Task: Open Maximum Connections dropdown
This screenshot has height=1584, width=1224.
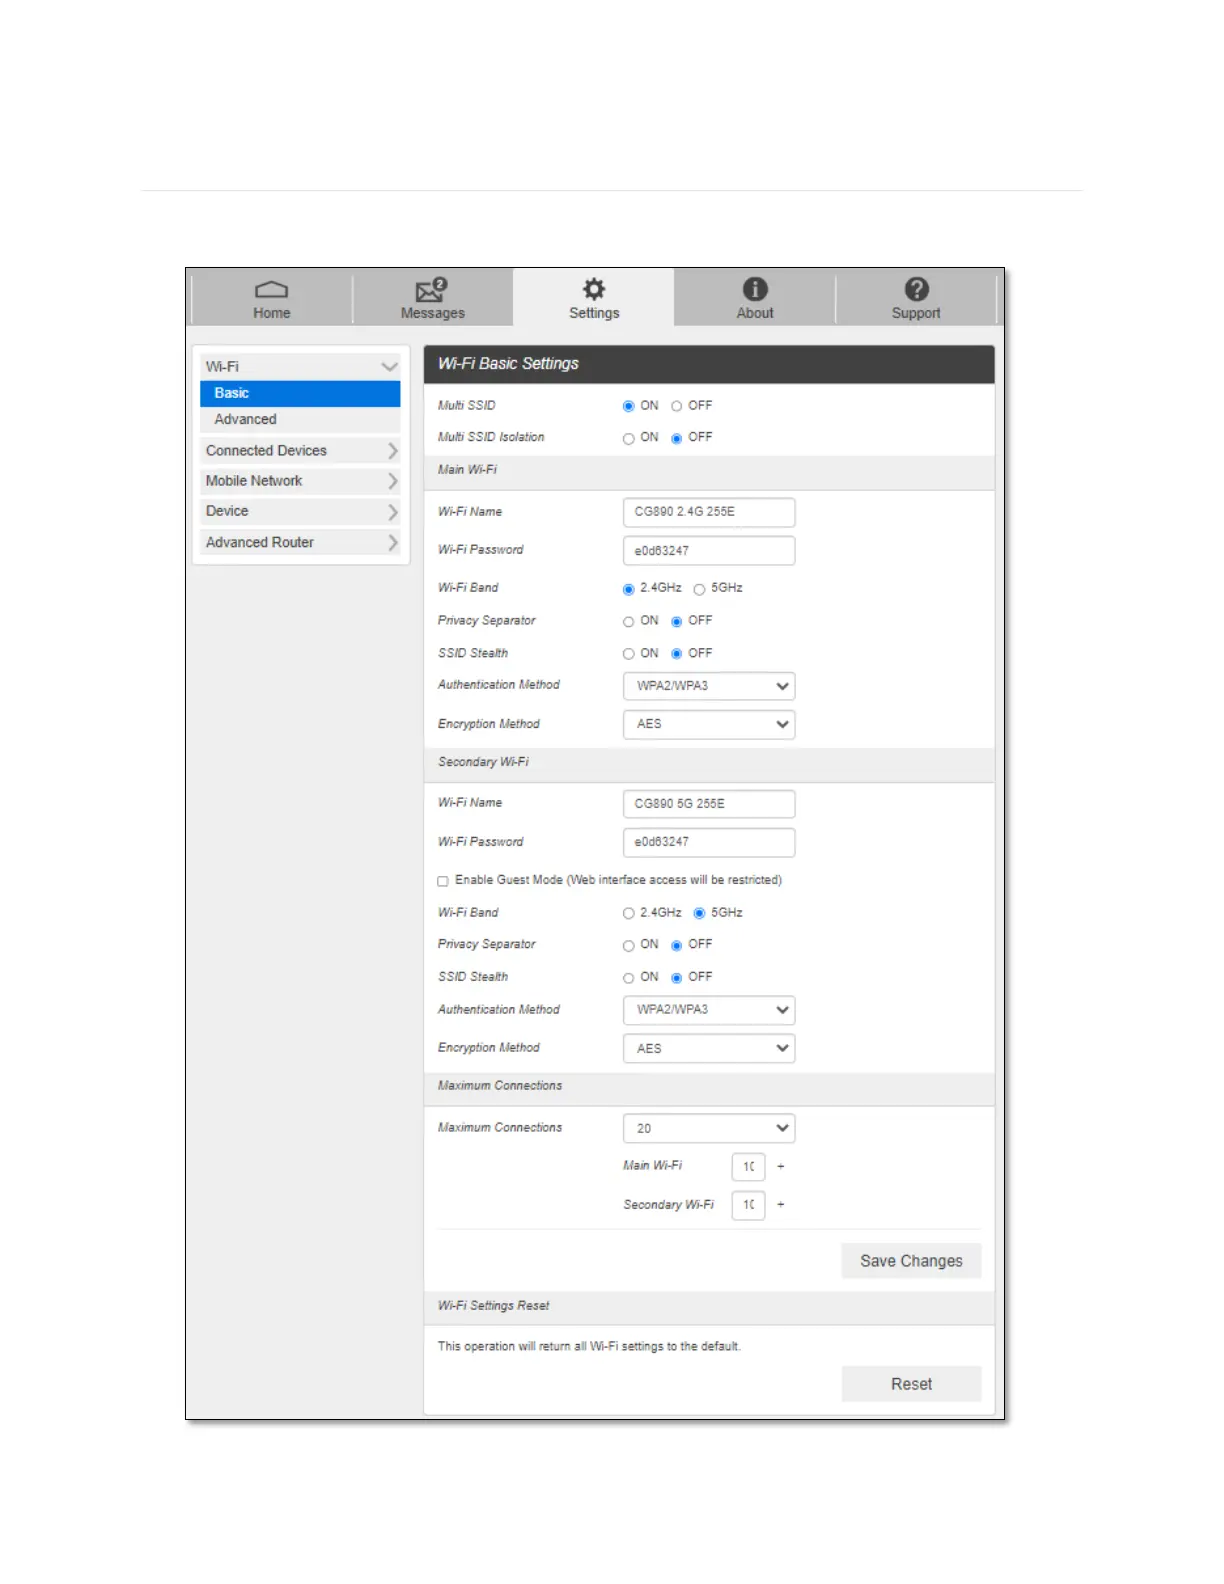Action: [708, 1128]
